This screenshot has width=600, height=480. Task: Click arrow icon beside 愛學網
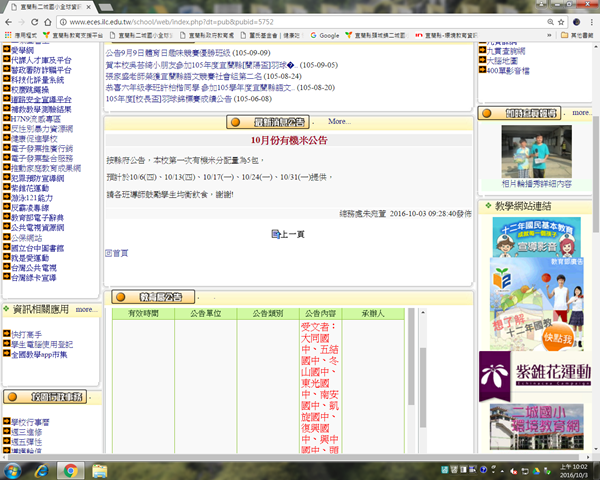(7, 49)
